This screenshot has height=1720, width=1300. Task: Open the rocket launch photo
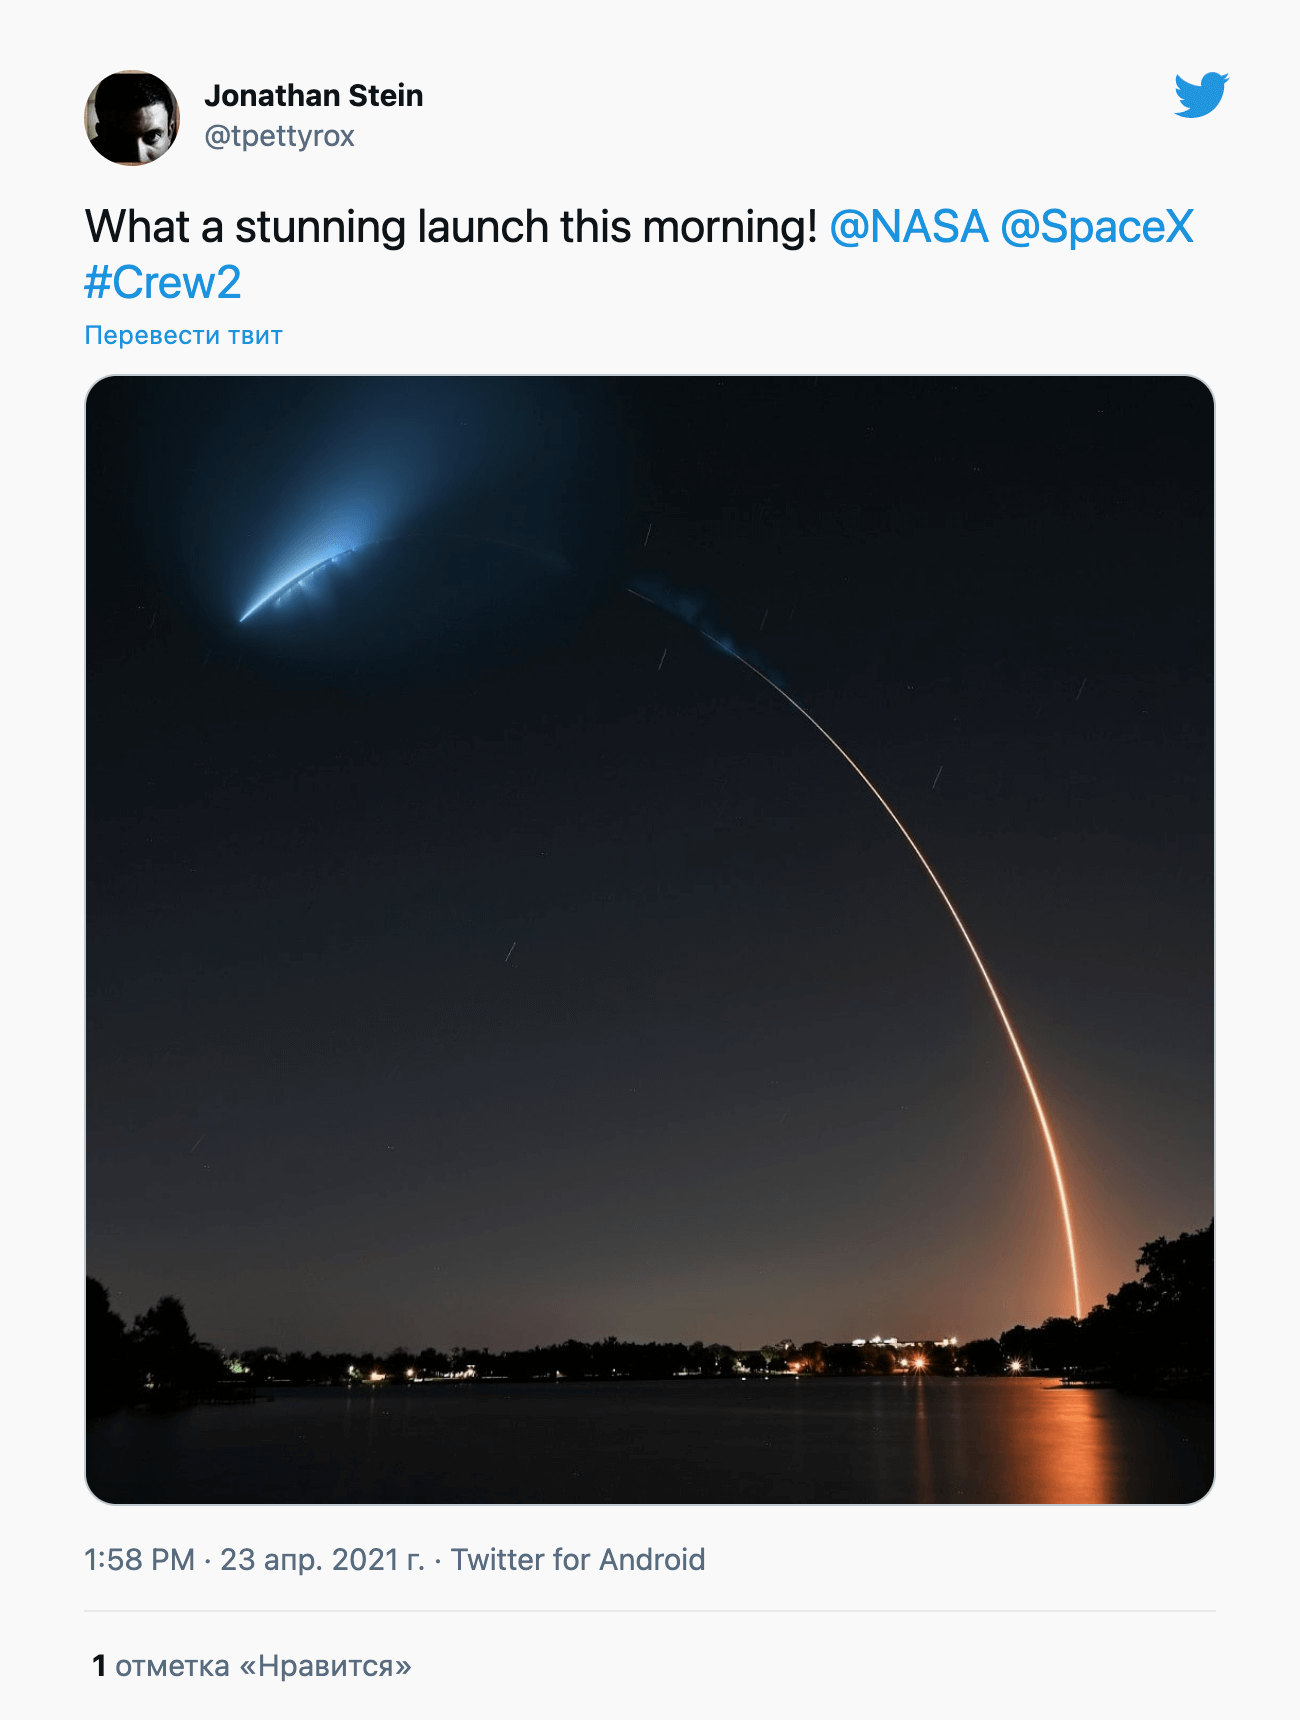pos(650,940)
